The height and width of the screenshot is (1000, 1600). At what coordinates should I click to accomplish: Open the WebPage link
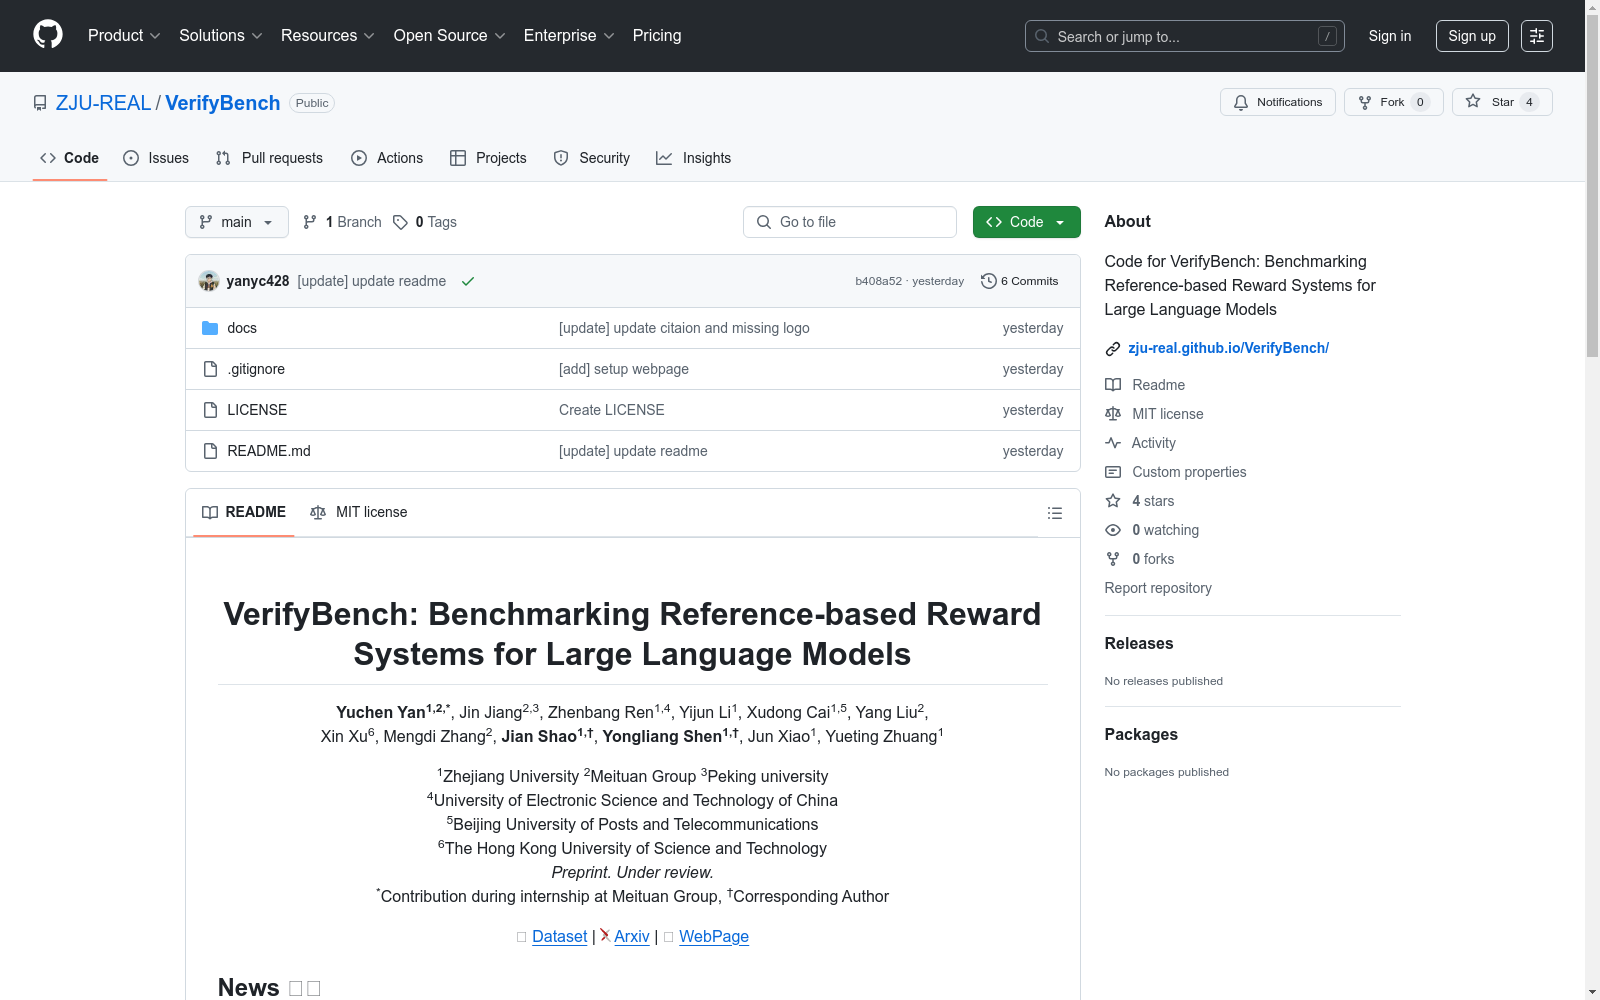[714, 936]
